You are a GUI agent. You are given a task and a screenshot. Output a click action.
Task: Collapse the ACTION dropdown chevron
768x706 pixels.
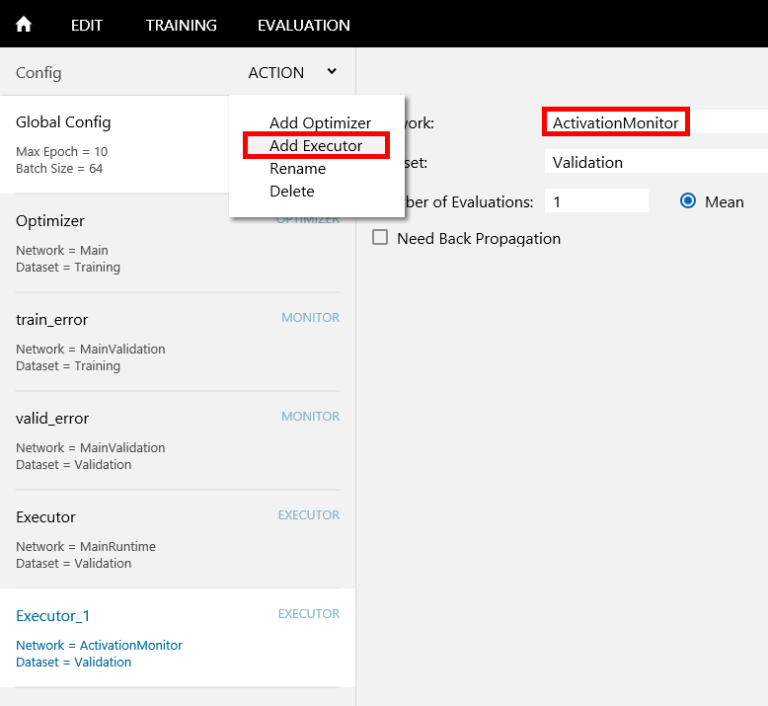pos(331,72)
